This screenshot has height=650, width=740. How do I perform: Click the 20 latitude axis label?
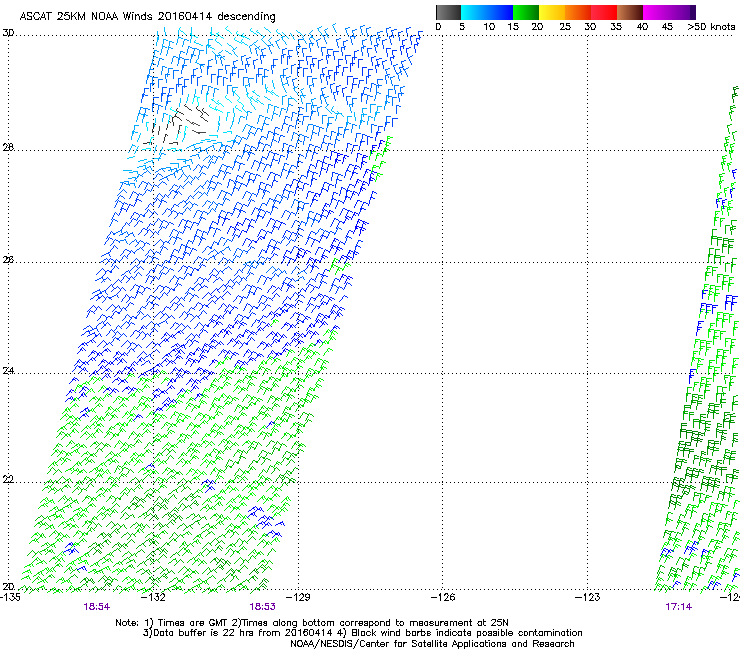coord(8,586)
